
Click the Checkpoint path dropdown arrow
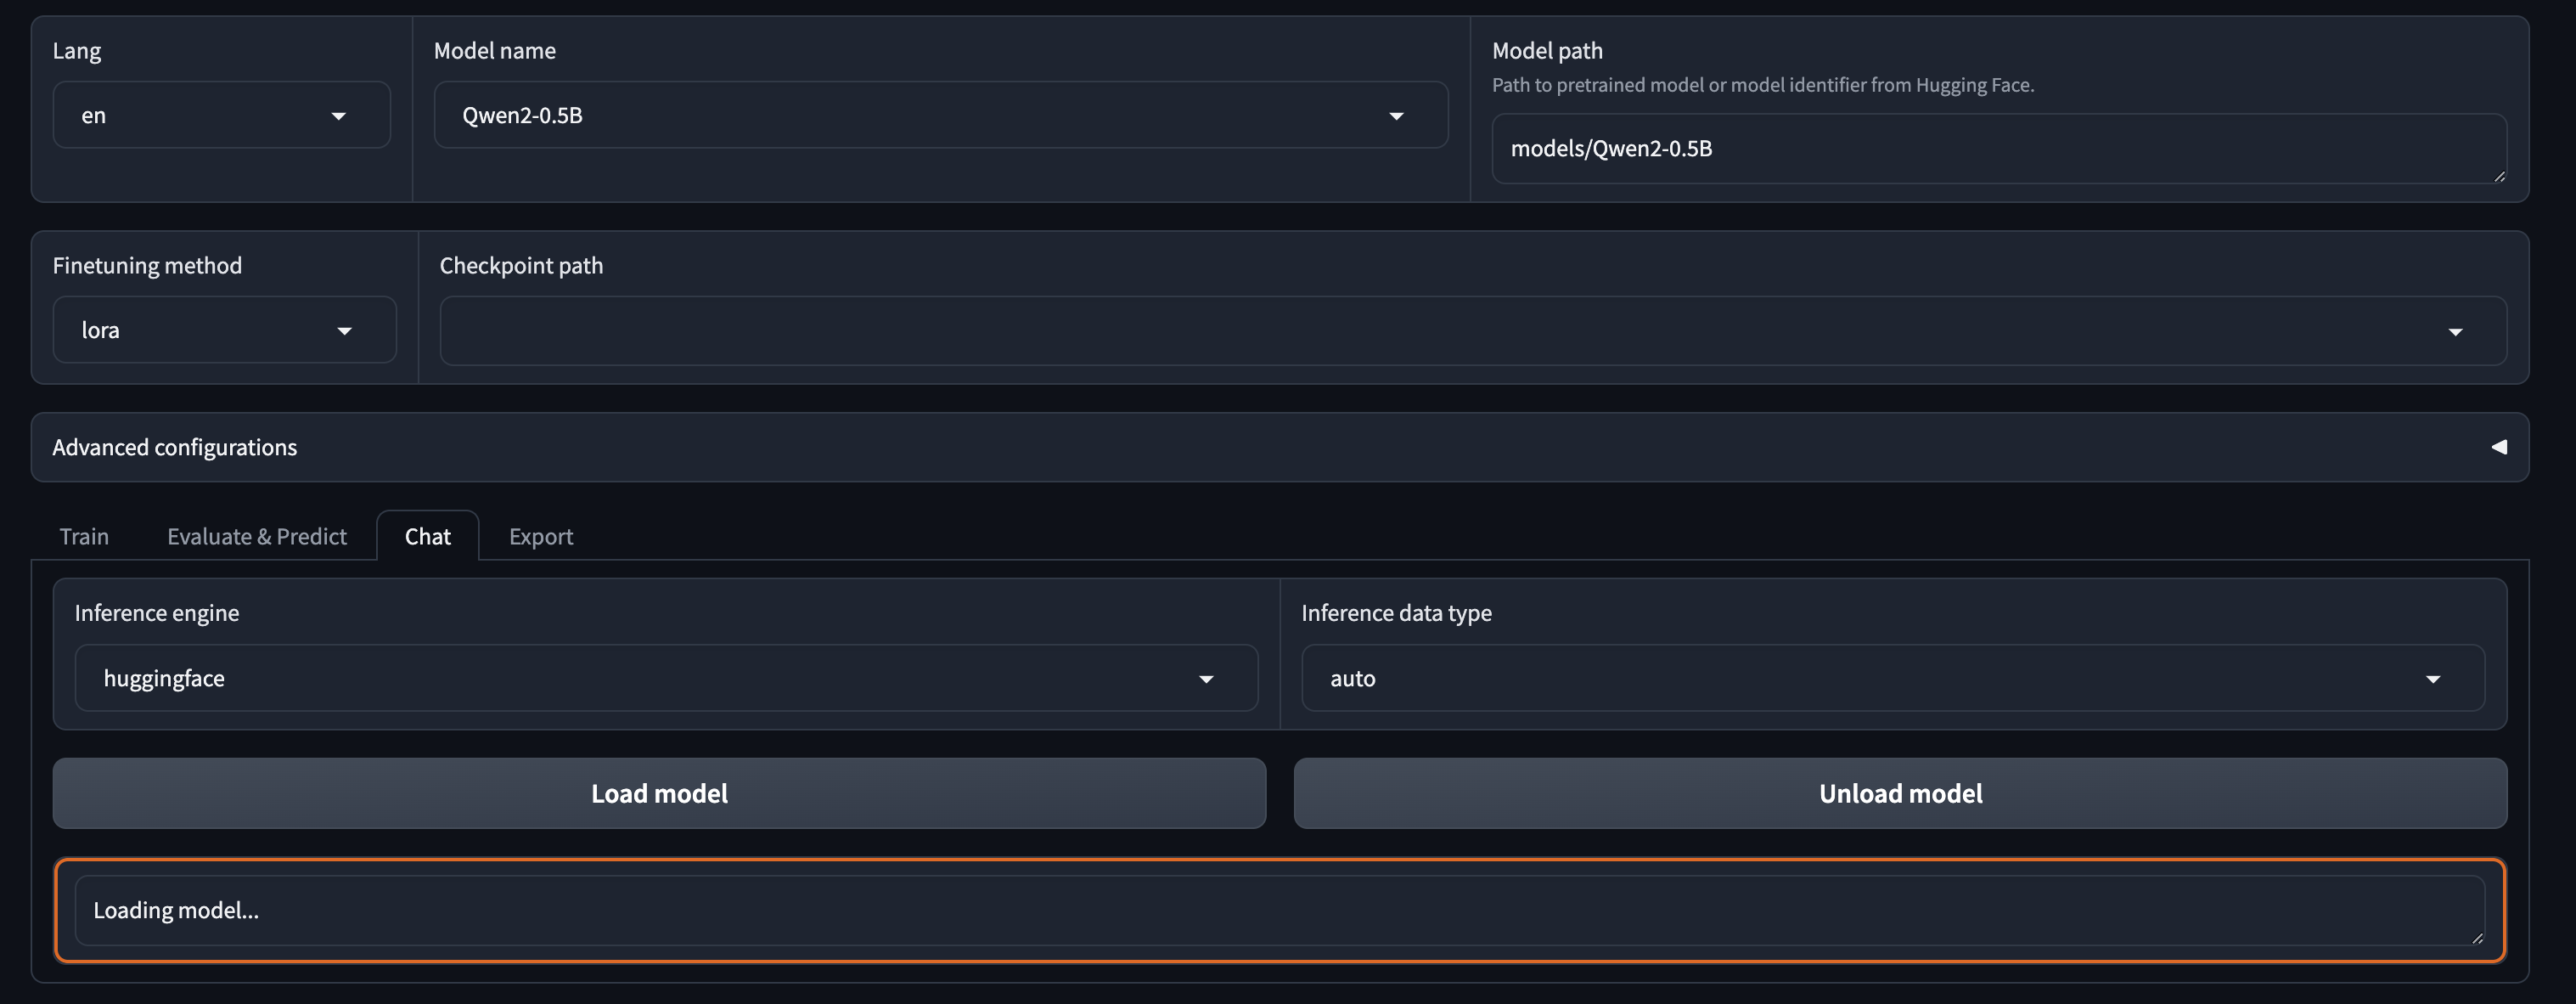(2455, 332)
